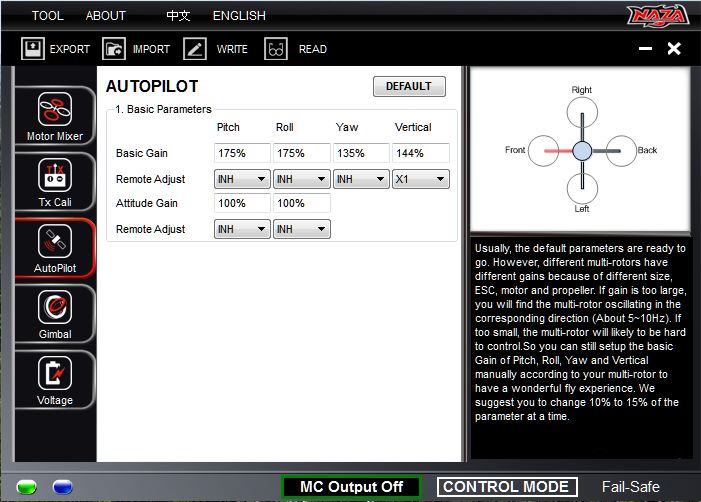Expand Yaw Remote Adjust dropdown
This screenshot has width=701, height=502.
tap(361, 179)
